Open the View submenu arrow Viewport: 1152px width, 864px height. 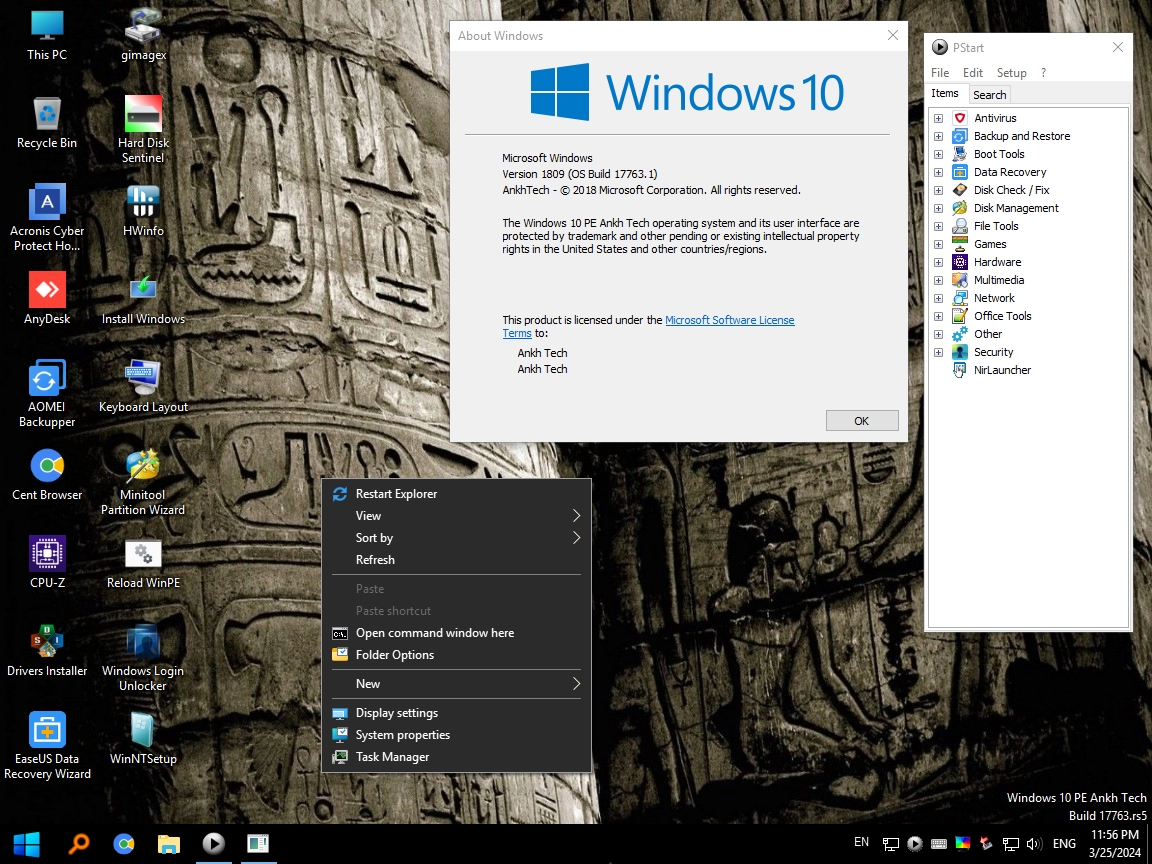(x=577, y=516)
